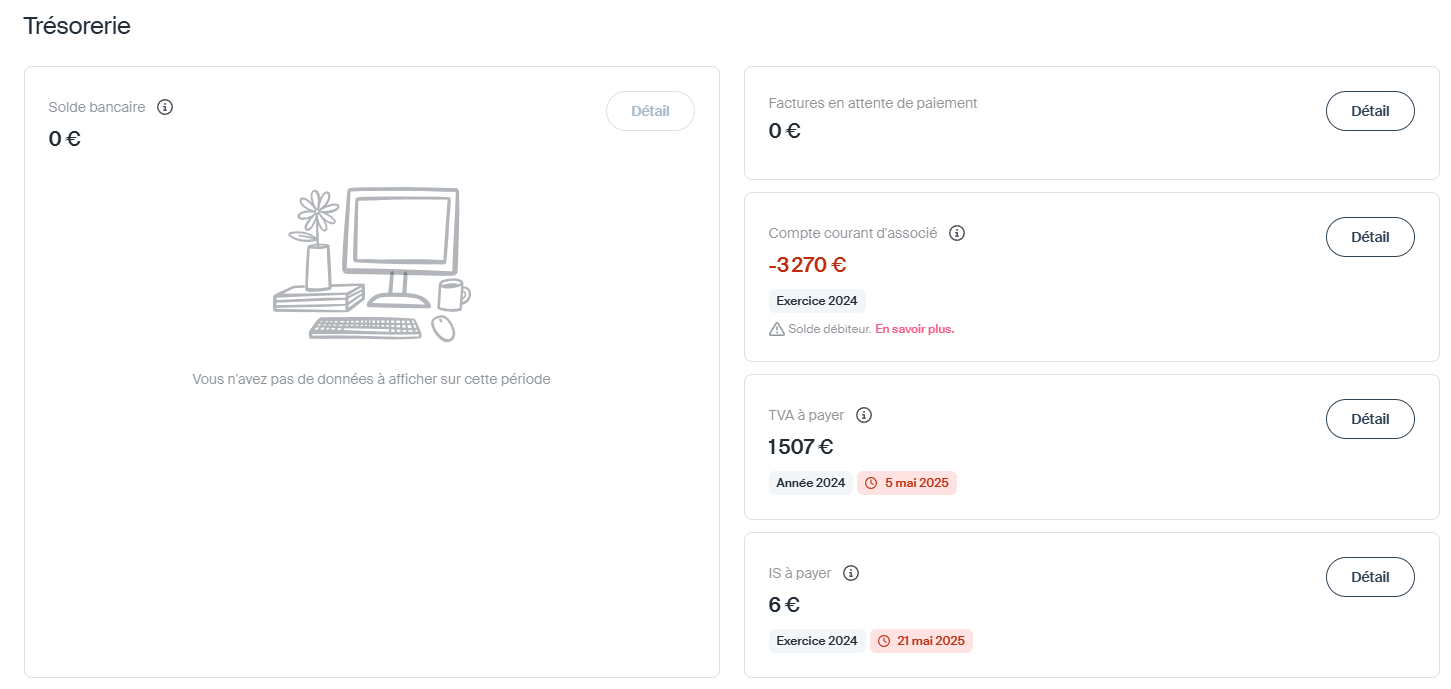Click the empty-state computer illustration
The height and width of the screenshot is (689, 1451).
(x=371, y=265)
